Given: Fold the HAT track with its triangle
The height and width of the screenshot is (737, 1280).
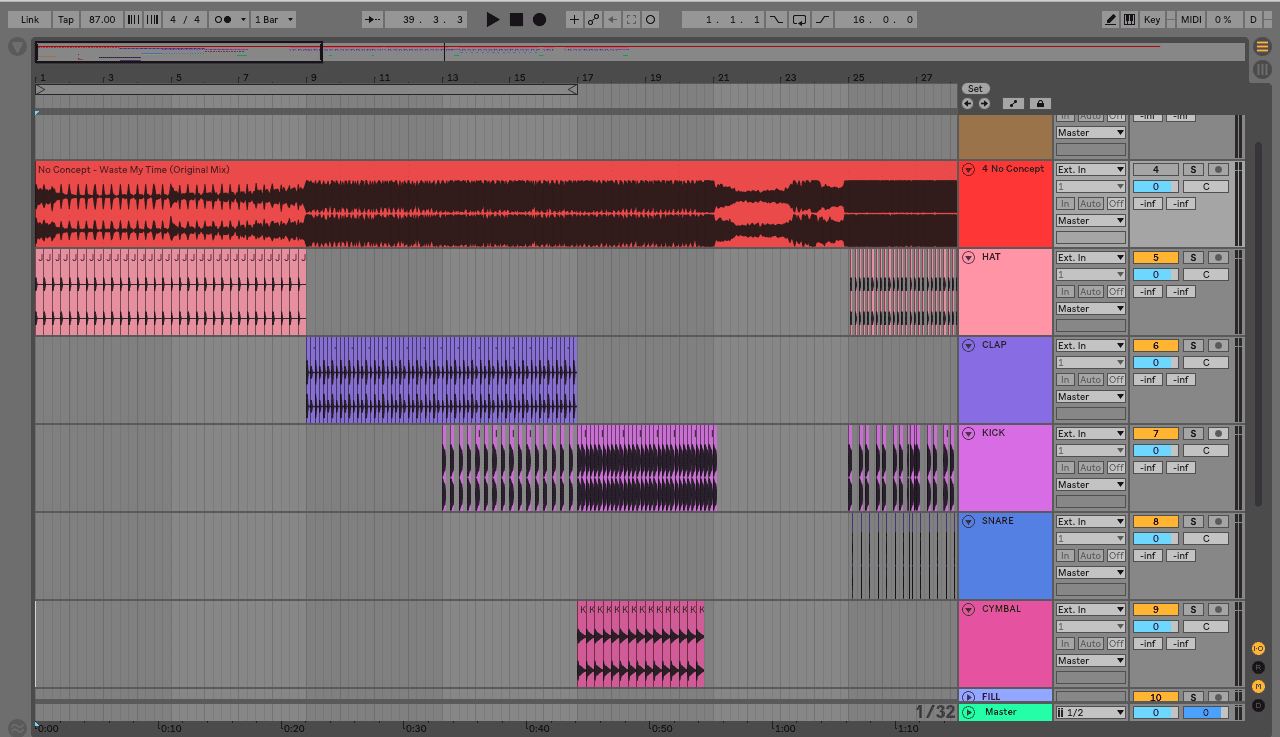Looking at the screenshot, I should [x=968, y=257].
